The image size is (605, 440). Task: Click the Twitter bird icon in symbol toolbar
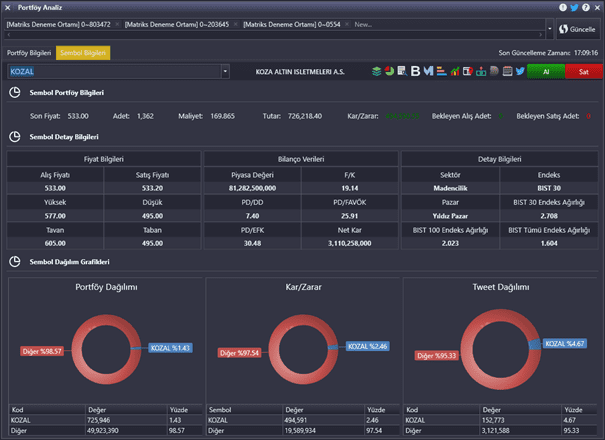[520, 71]
